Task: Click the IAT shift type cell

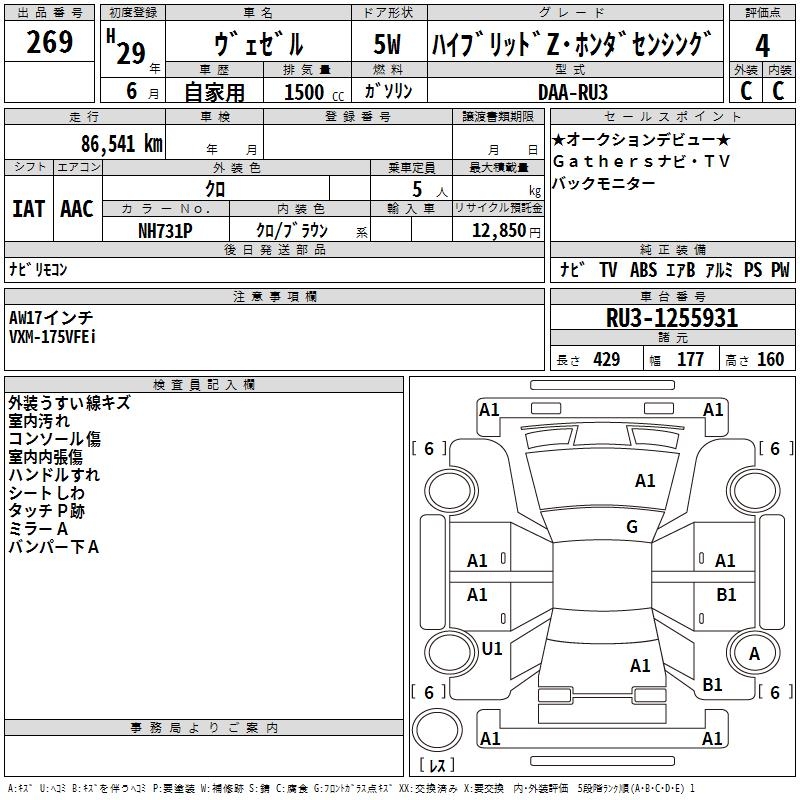Action: pos(29,208)
